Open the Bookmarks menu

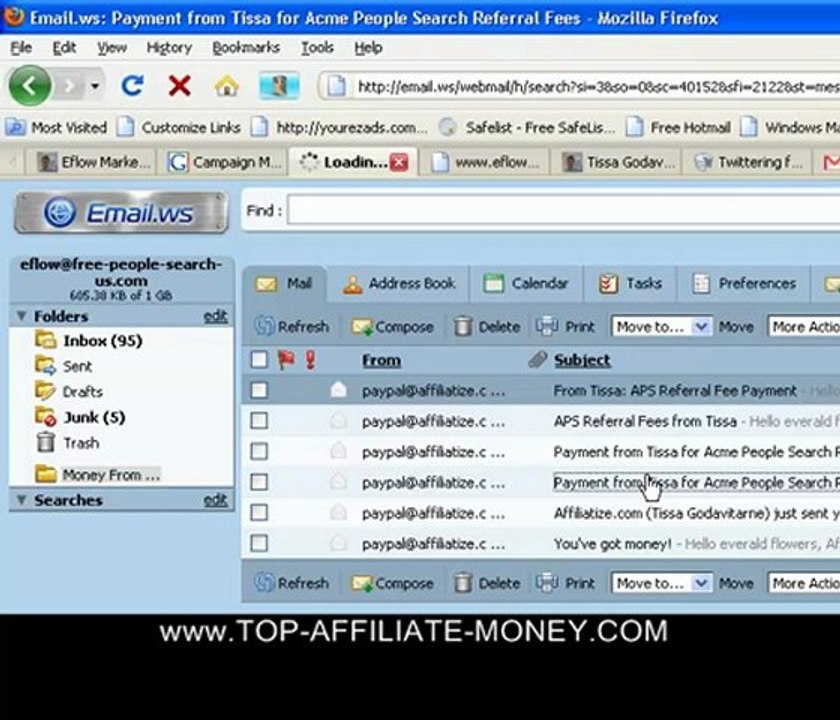pos(246,48)
